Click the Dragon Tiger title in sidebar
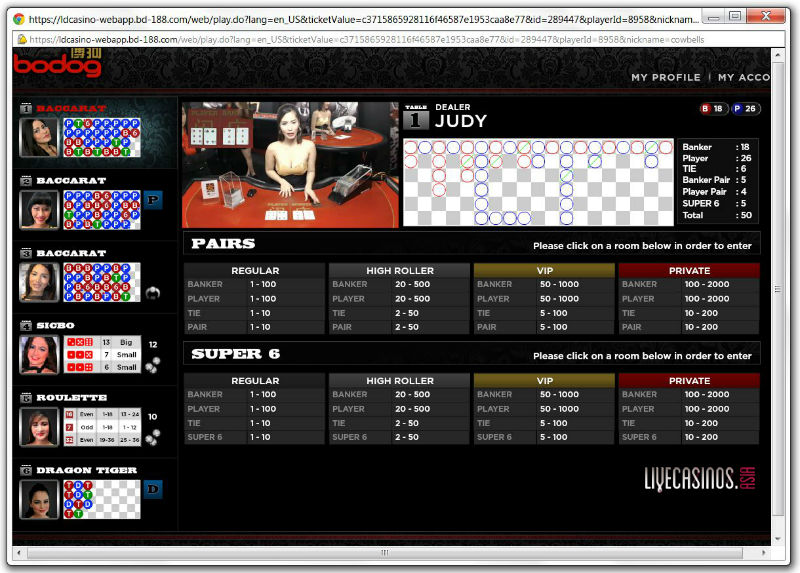Image resolution: width=800 pixels, height=573 pixels. 86,470
